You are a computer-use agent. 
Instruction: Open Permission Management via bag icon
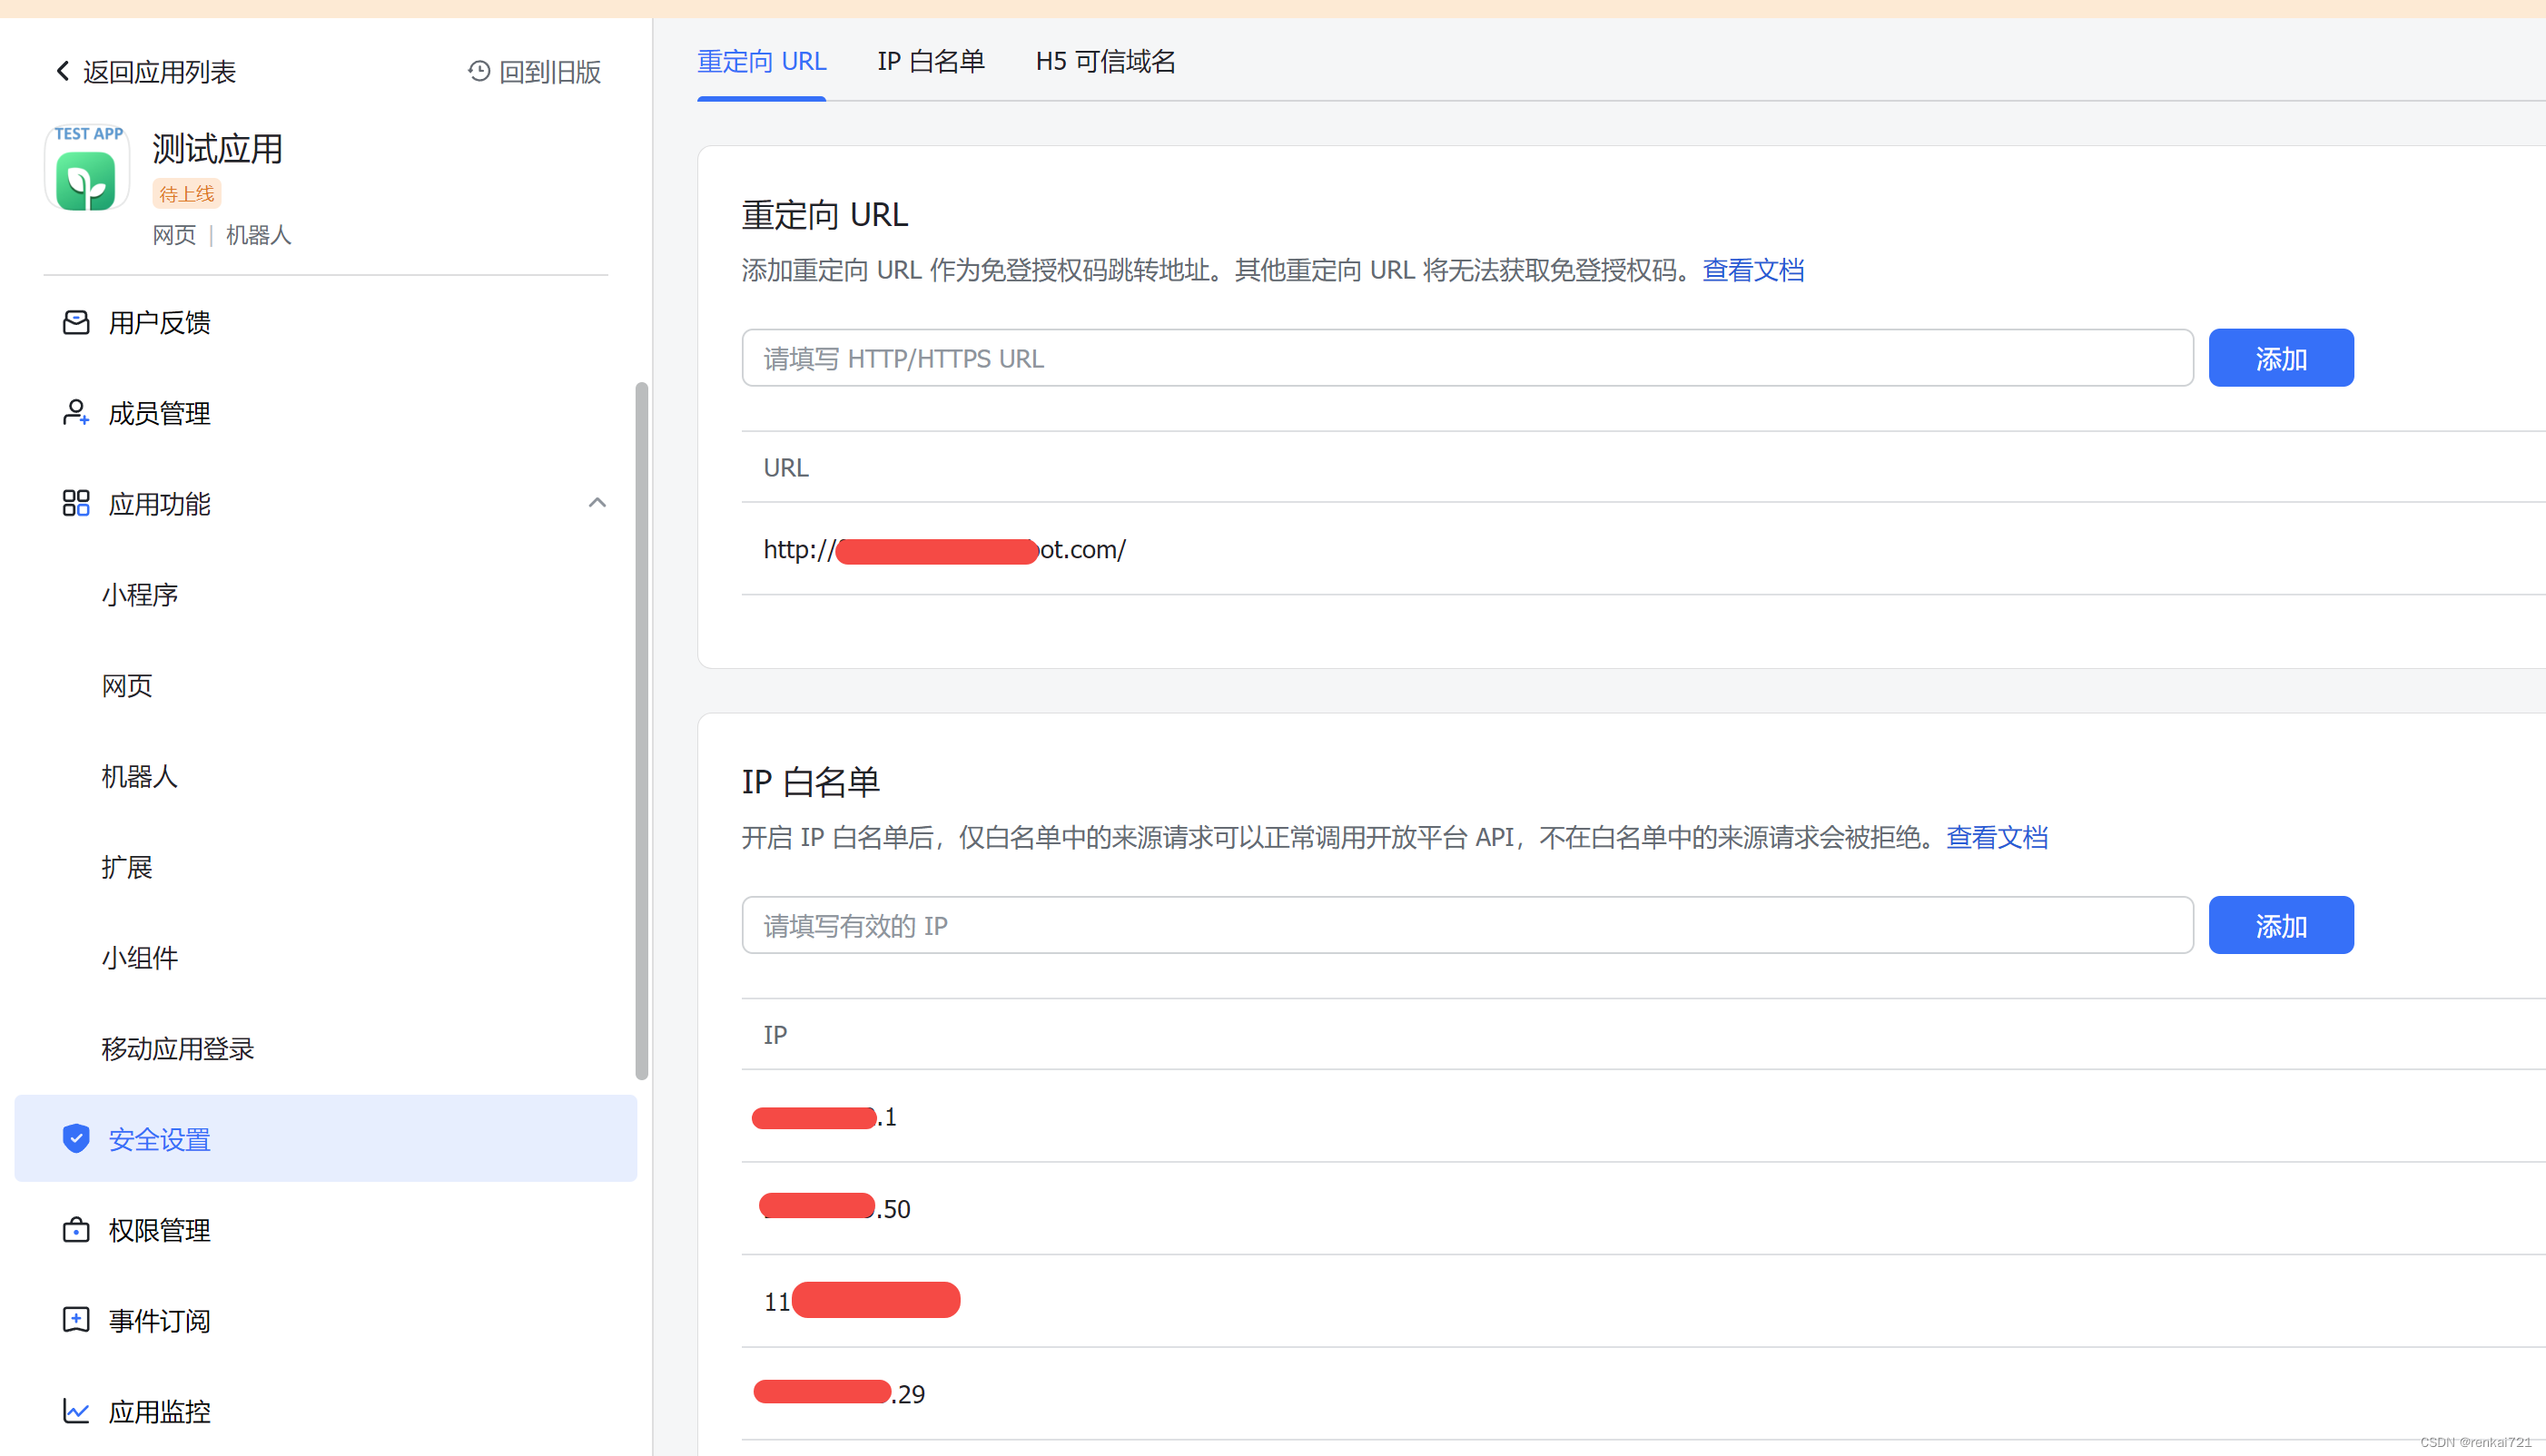point(76,1229)
